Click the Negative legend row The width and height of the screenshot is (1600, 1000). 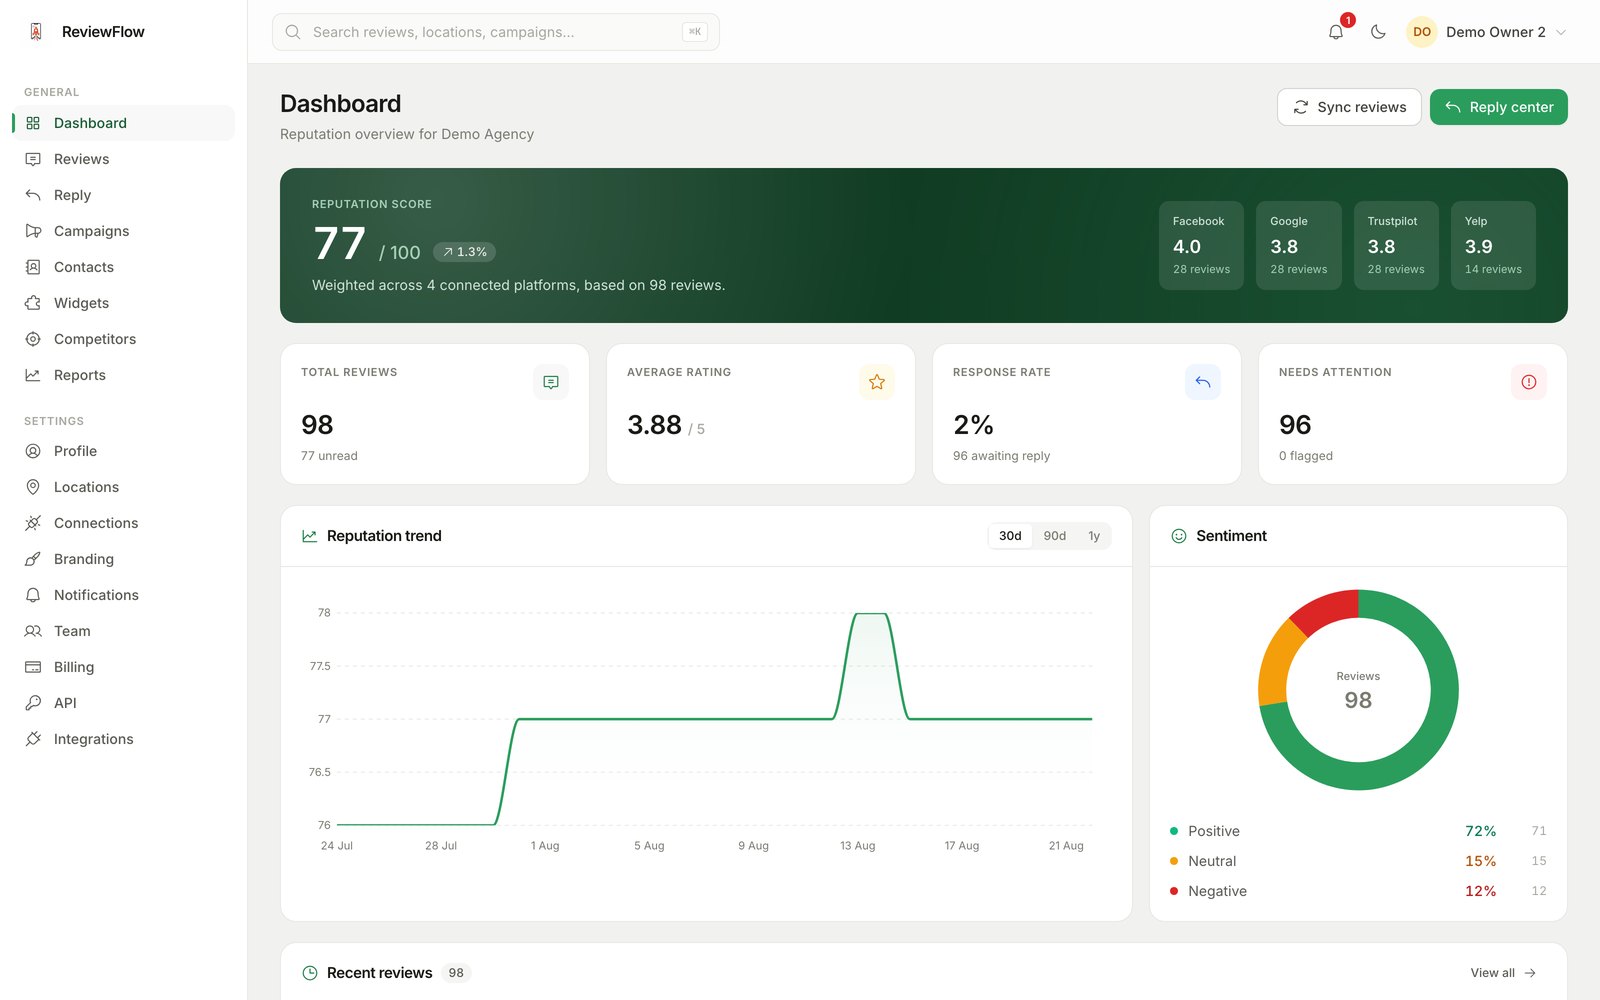pyautogui.click(x=1358, y=891)
